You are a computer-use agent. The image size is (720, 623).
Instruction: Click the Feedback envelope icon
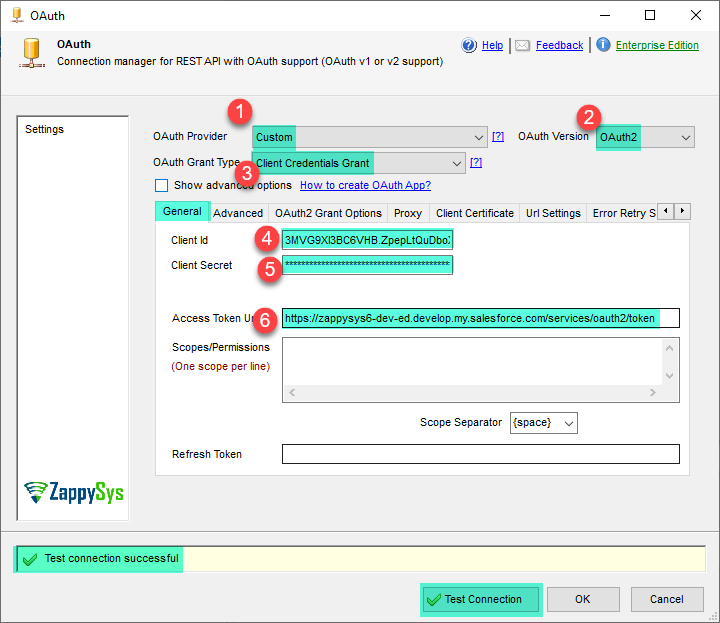tap(523, 45)
